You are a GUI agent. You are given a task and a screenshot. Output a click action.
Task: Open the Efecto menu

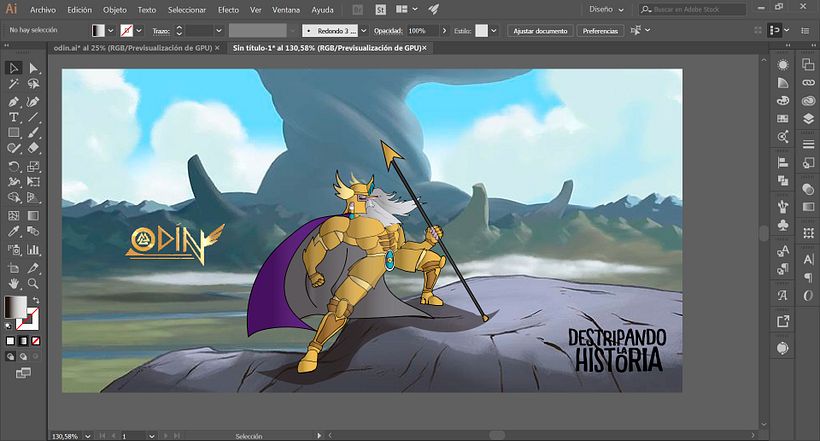coord(228,9)
